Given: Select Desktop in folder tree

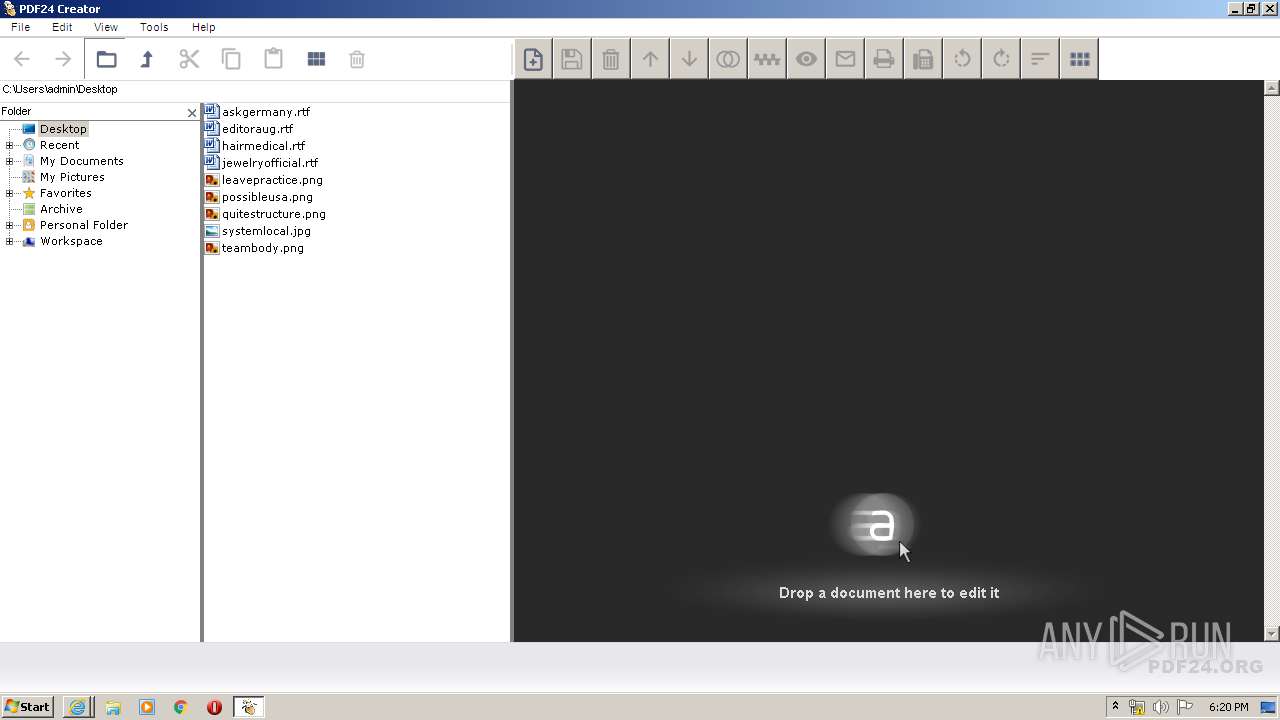Looking at the screenshot, I should (x=63, y=129).
